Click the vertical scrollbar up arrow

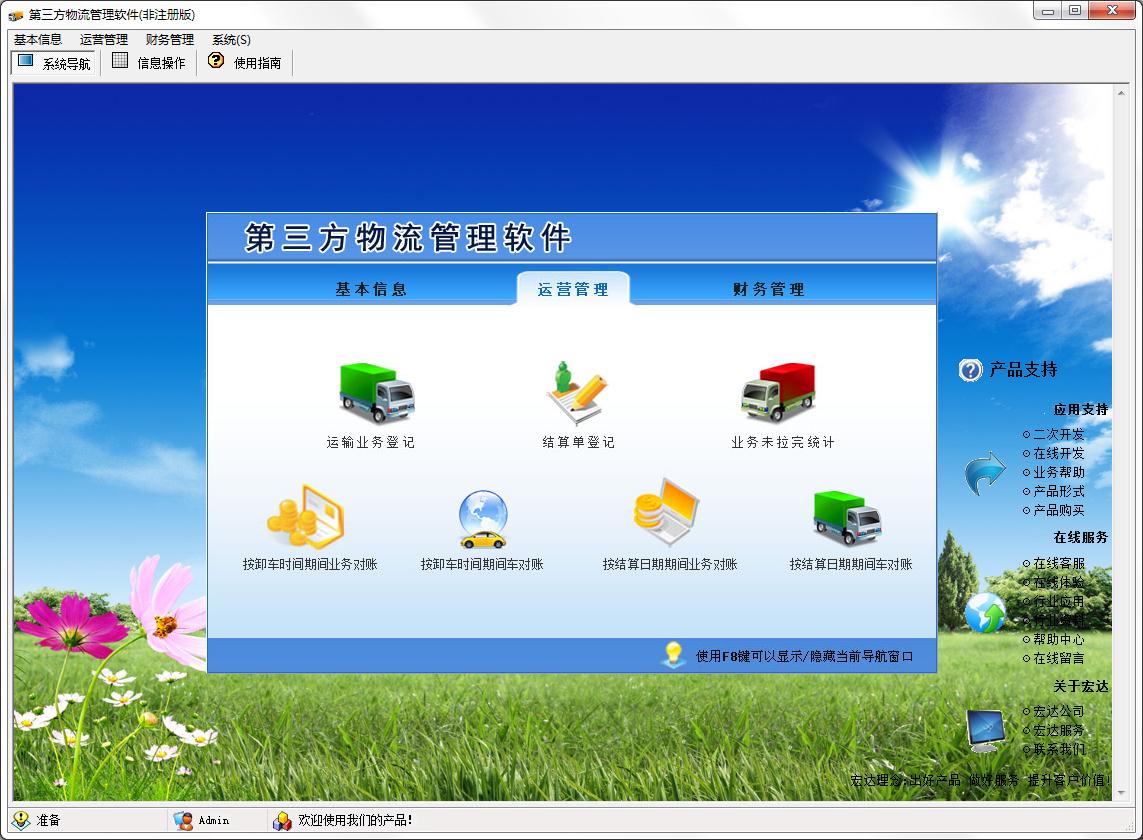pyautogui.click(x=1120, y=93)
